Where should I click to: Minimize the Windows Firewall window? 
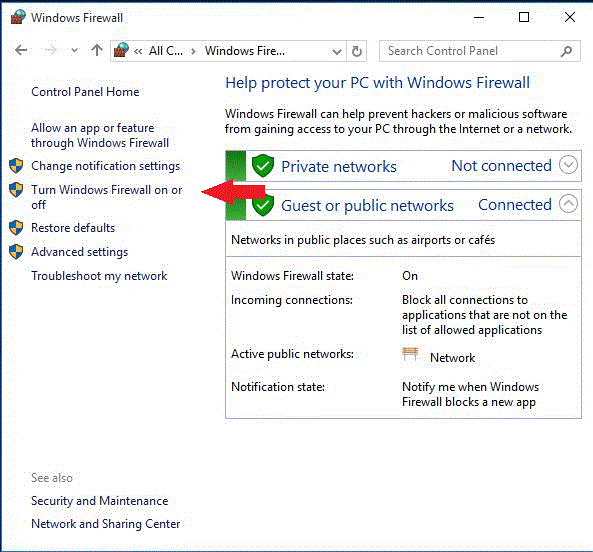479,17
